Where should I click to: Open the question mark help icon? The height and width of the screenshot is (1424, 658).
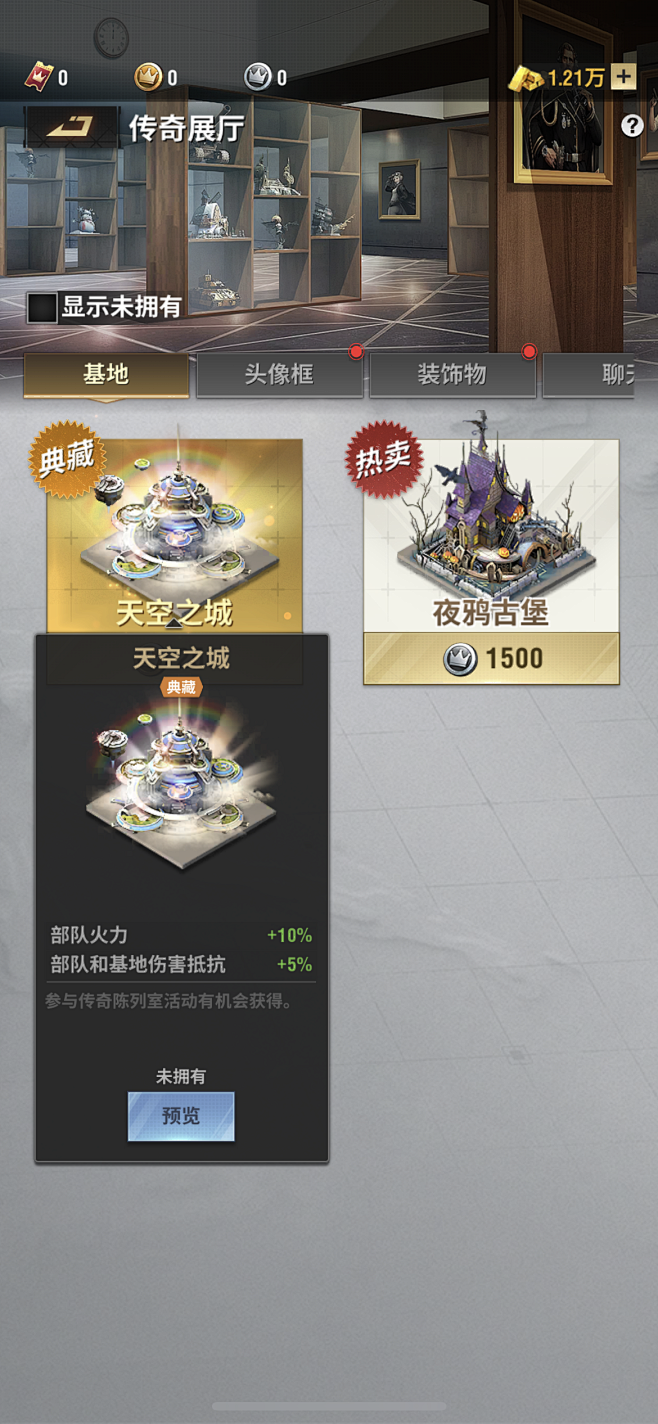pos(632,125)
